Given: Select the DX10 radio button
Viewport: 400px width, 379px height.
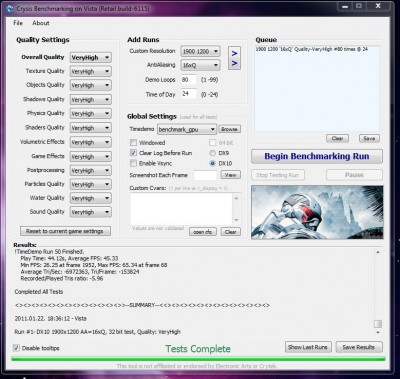Looking at the screenshot, I should pos(212,163).
